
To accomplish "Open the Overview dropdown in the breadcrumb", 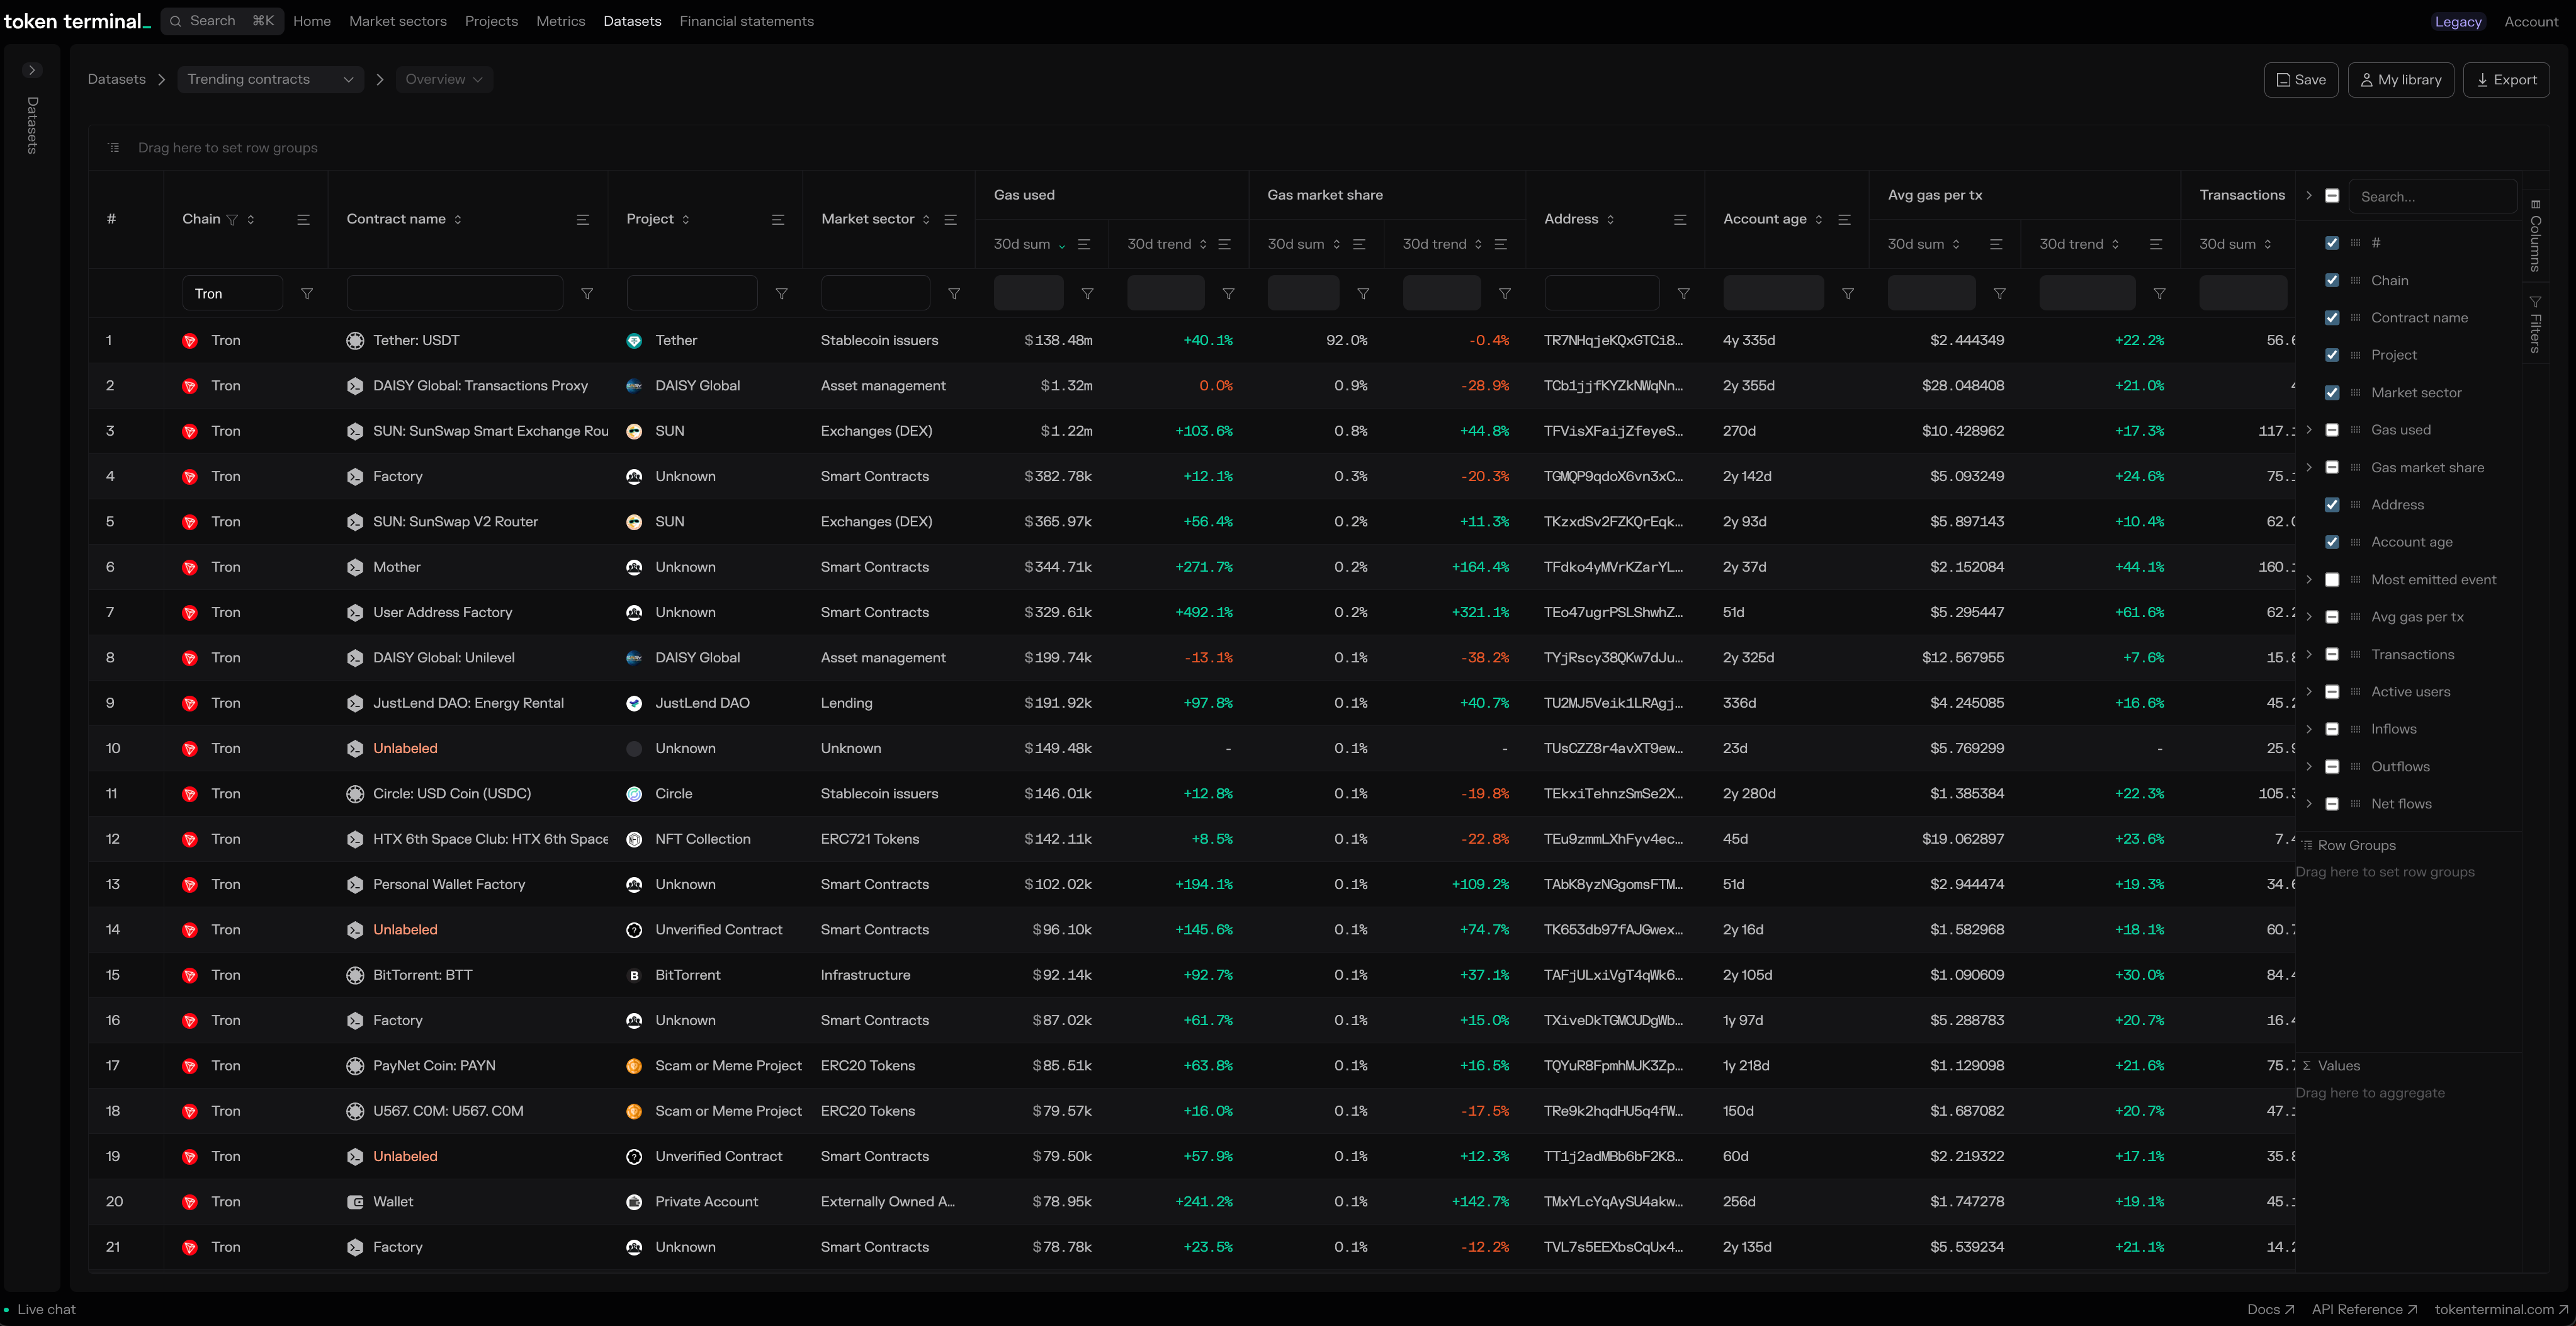I will pyautogui.click(x=444, y=80).
